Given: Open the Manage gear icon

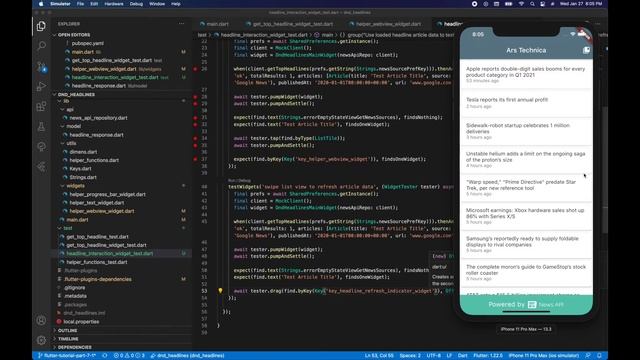Looking at the screenshot, I should 41,340.
